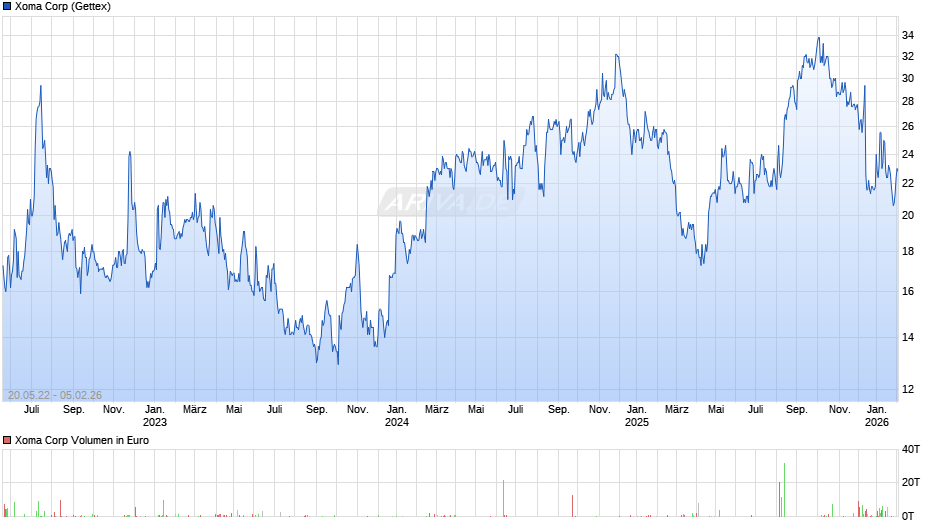This screenshot has width=940, height=526.
Task: Click the date range '20.05.22 - 05.02.26'
Action: [x=55, y=395]
